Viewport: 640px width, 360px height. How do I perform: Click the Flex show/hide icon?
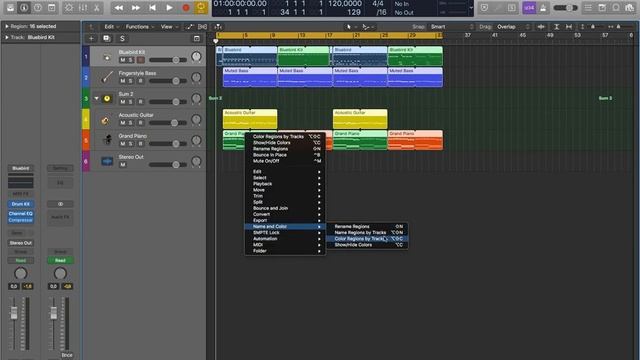click(202, 27)
